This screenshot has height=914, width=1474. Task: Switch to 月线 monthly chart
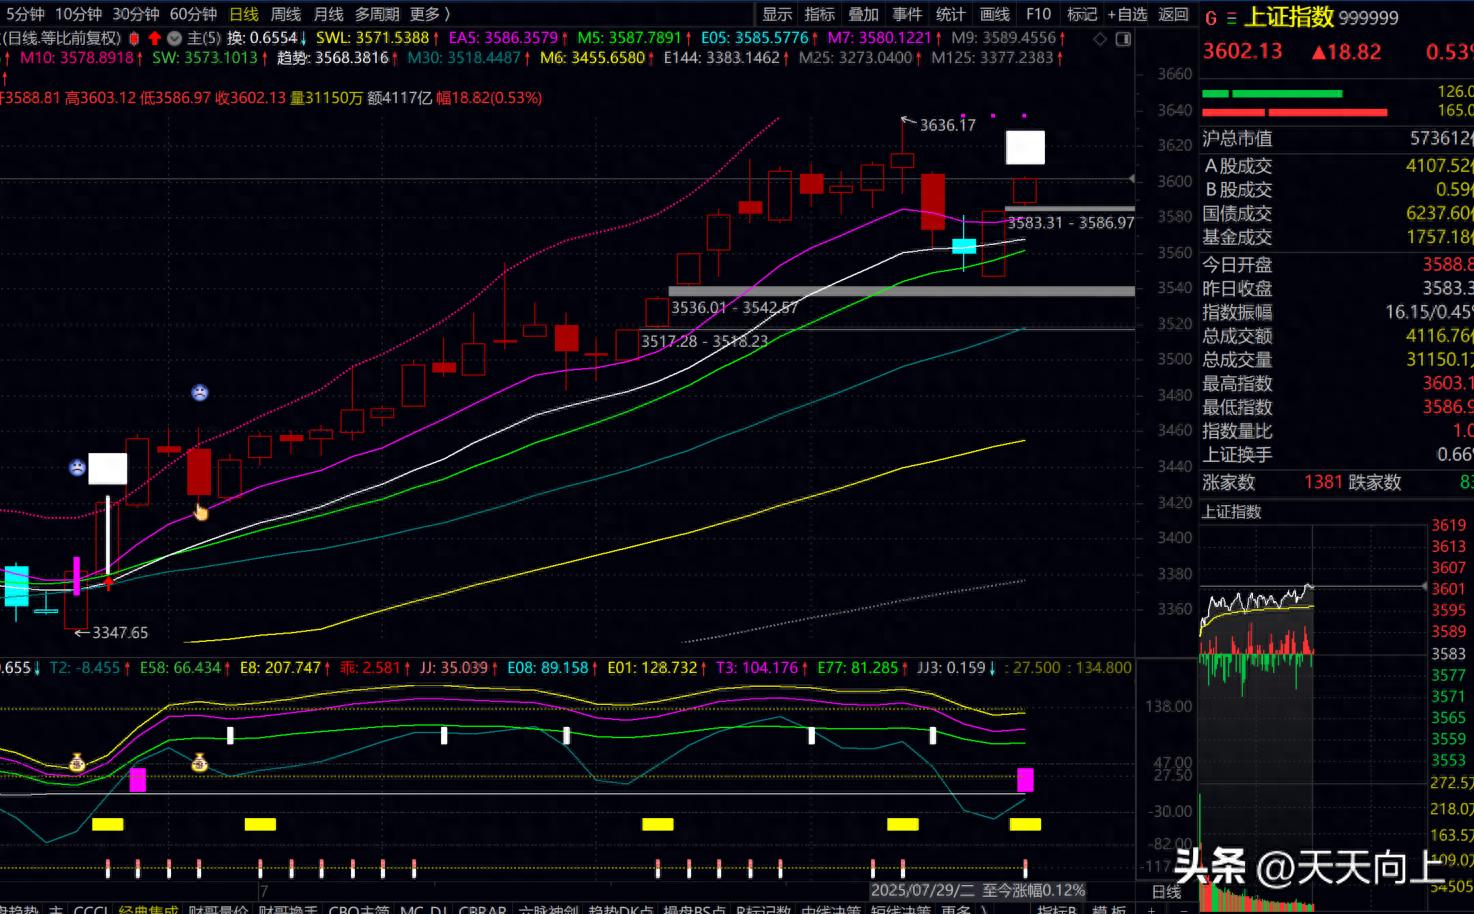pyautogui.click(x=328, y=14)
